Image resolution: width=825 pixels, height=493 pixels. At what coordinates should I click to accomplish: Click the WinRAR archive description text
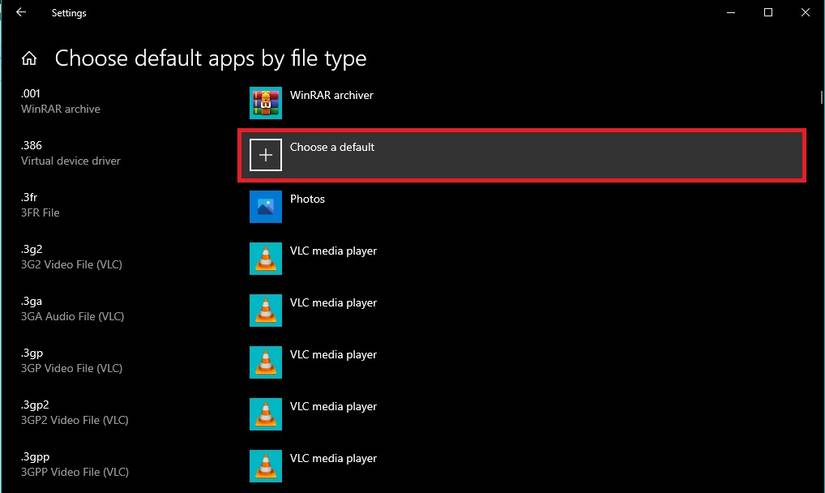(x=61, y=109)
